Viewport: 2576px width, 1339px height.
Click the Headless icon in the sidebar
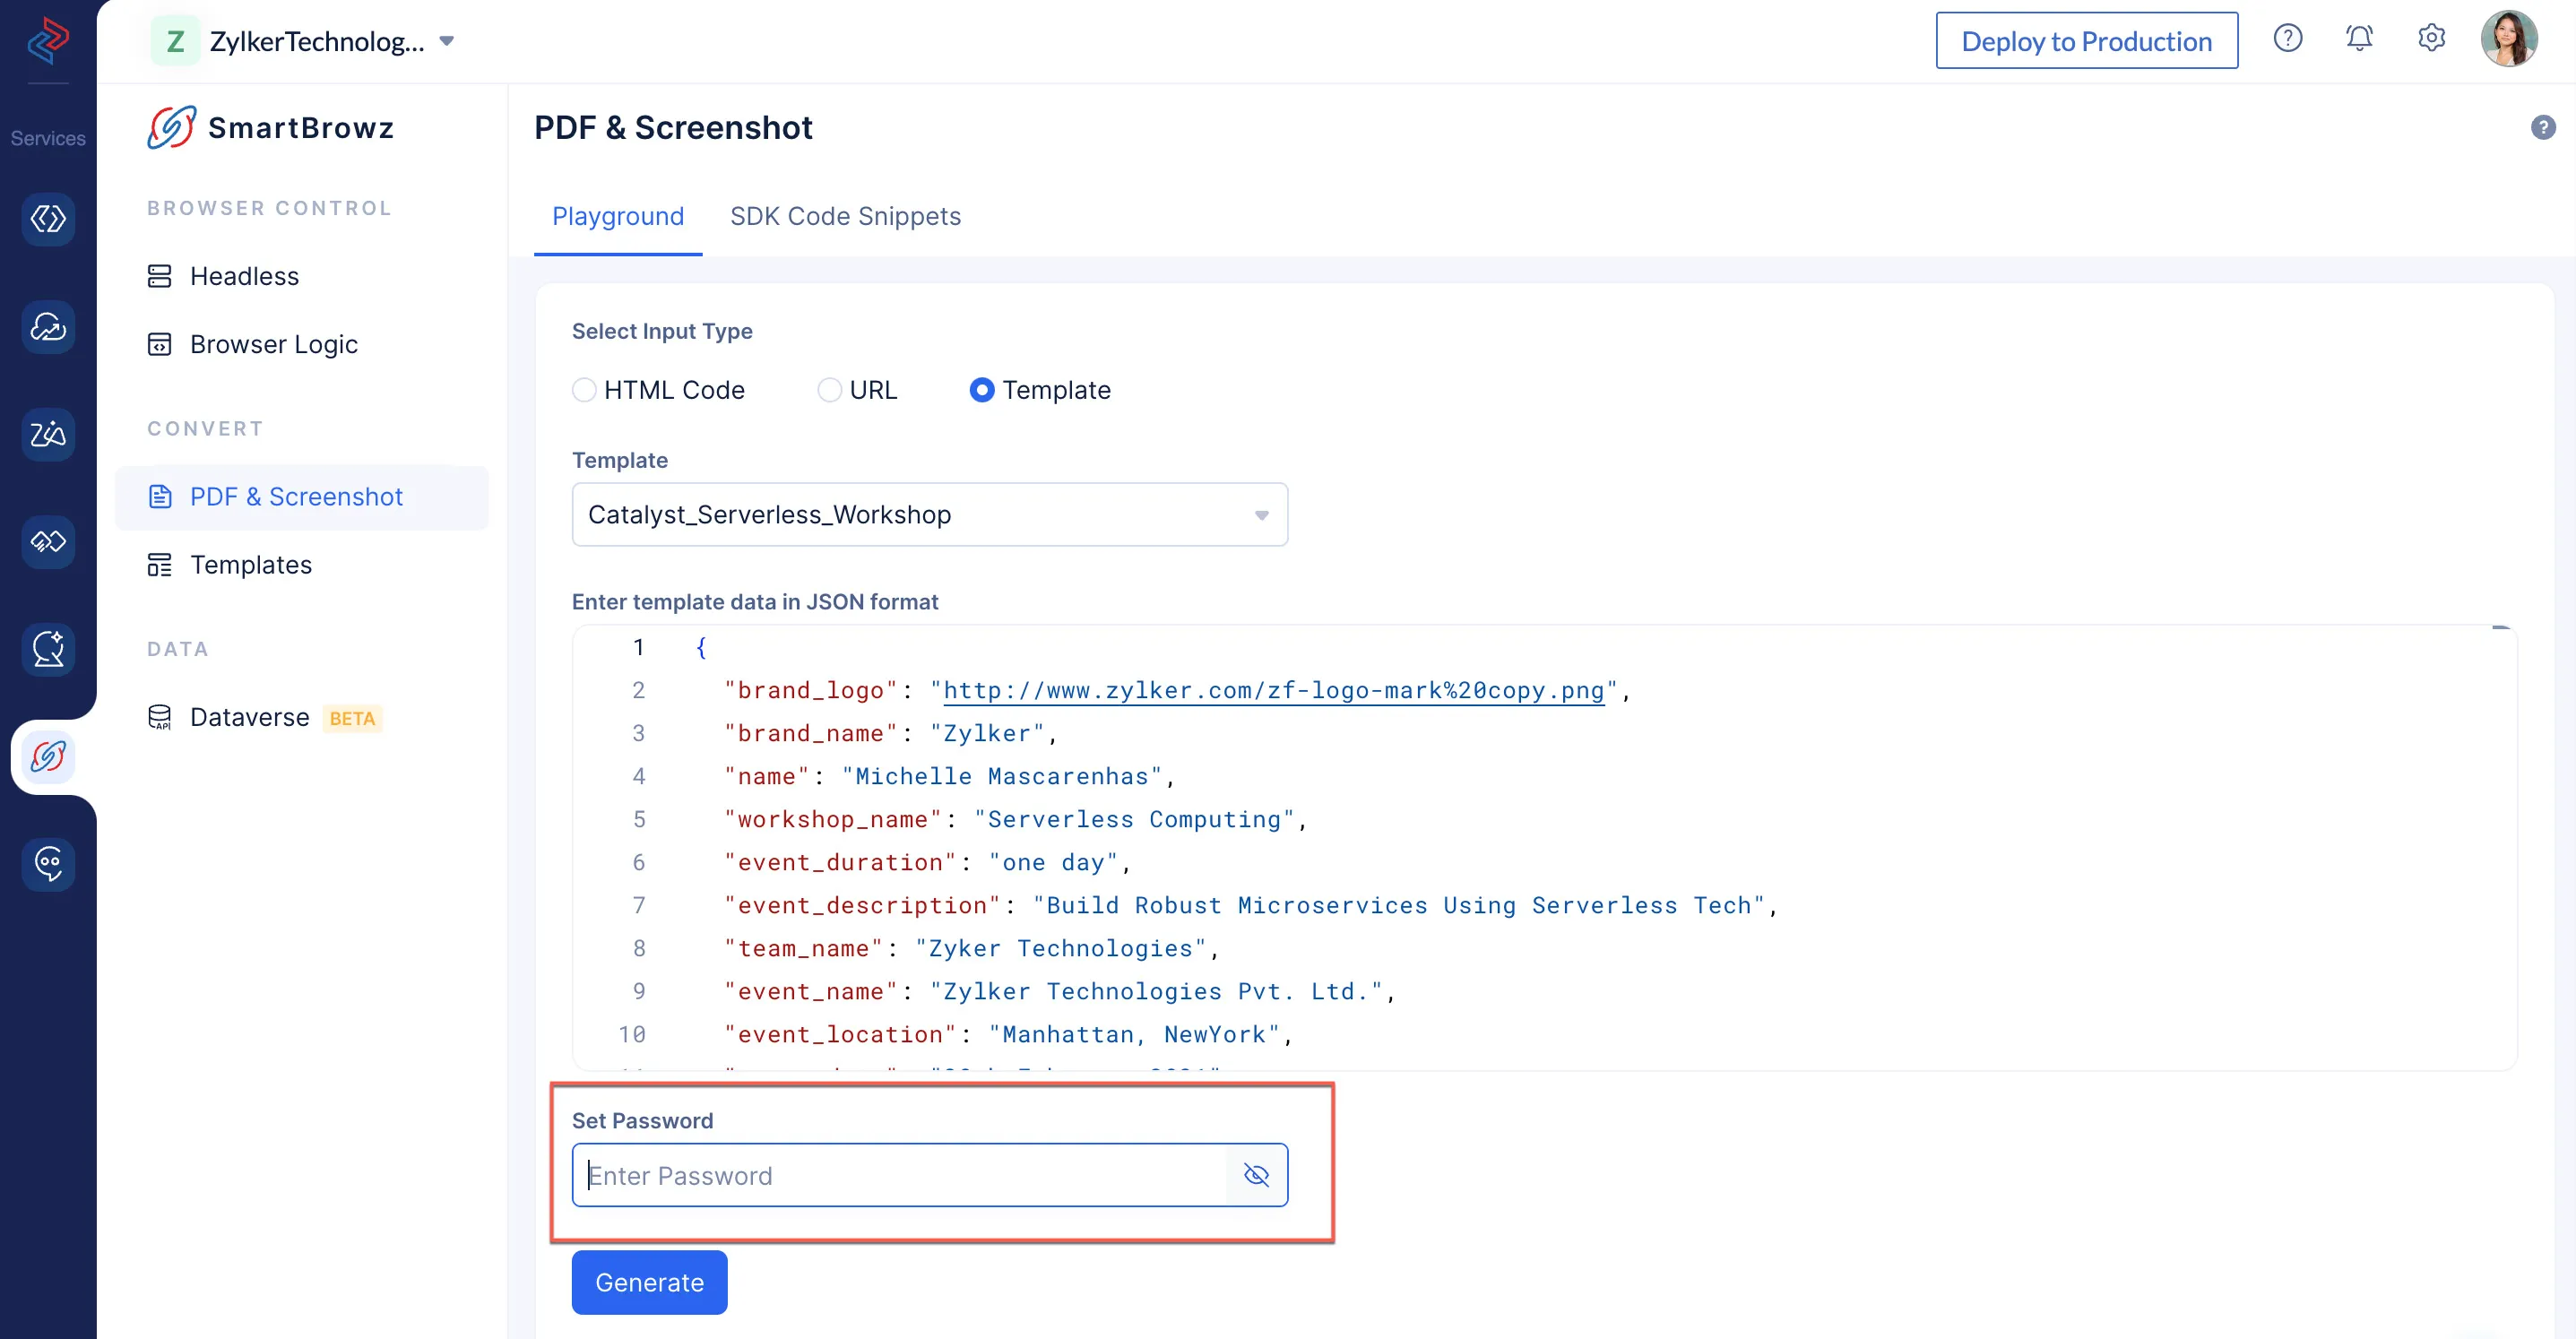(x=159, y=276)
